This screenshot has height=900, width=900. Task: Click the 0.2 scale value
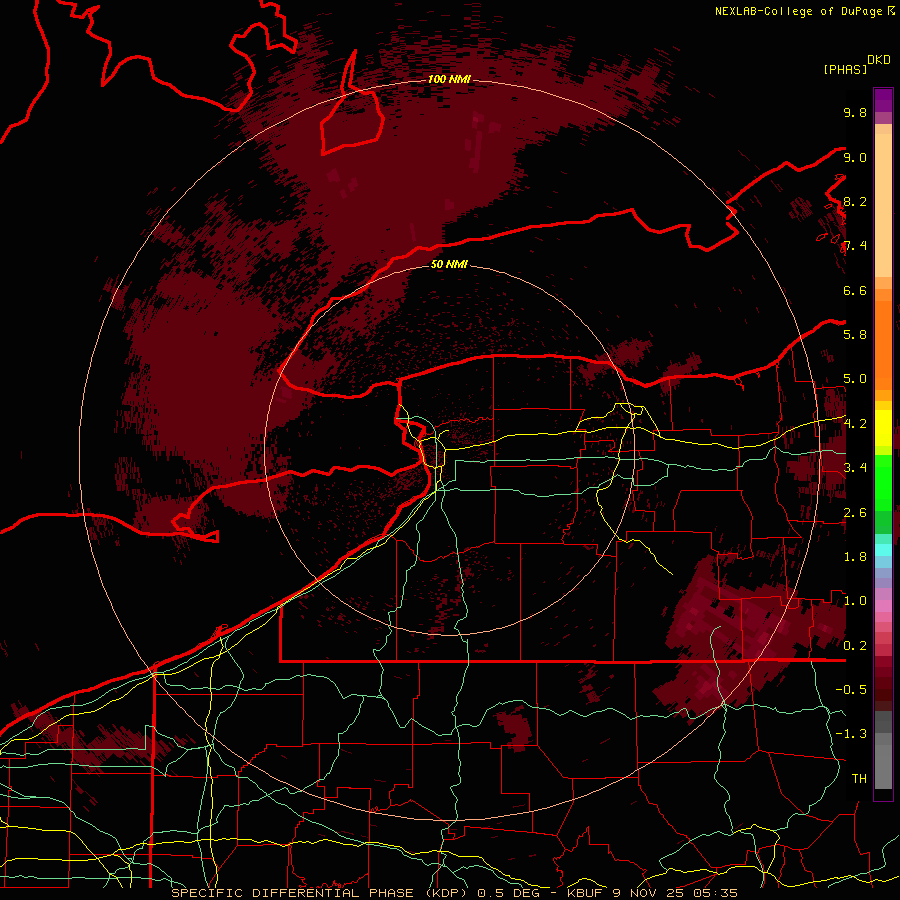855,646
